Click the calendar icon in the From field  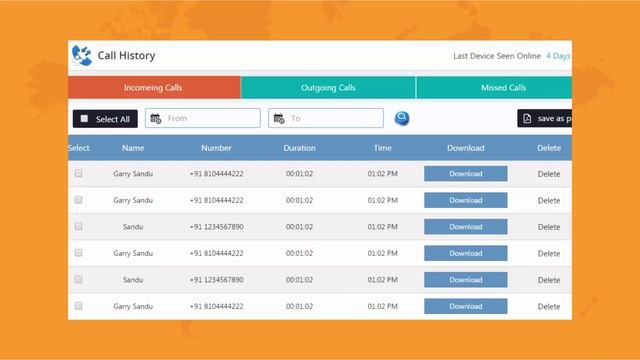156,118
